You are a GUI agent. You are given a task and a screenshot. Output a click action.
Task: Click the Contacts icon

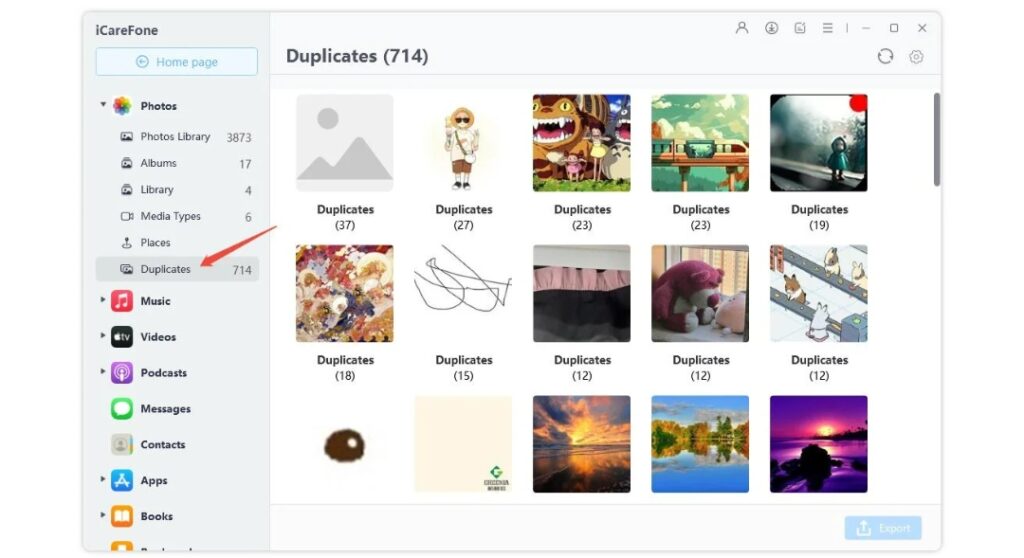point(122,445)
